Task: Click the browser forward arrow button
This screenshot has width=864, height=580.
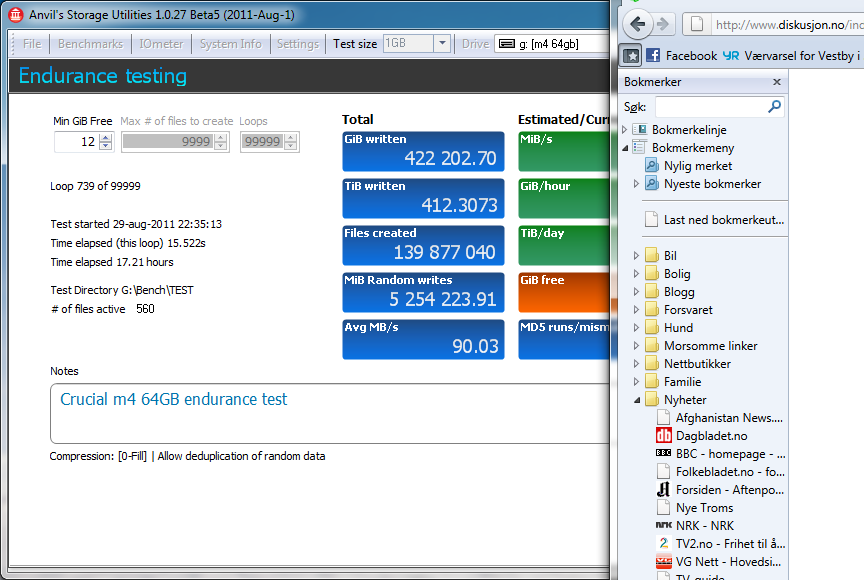Action: (663, 24)
